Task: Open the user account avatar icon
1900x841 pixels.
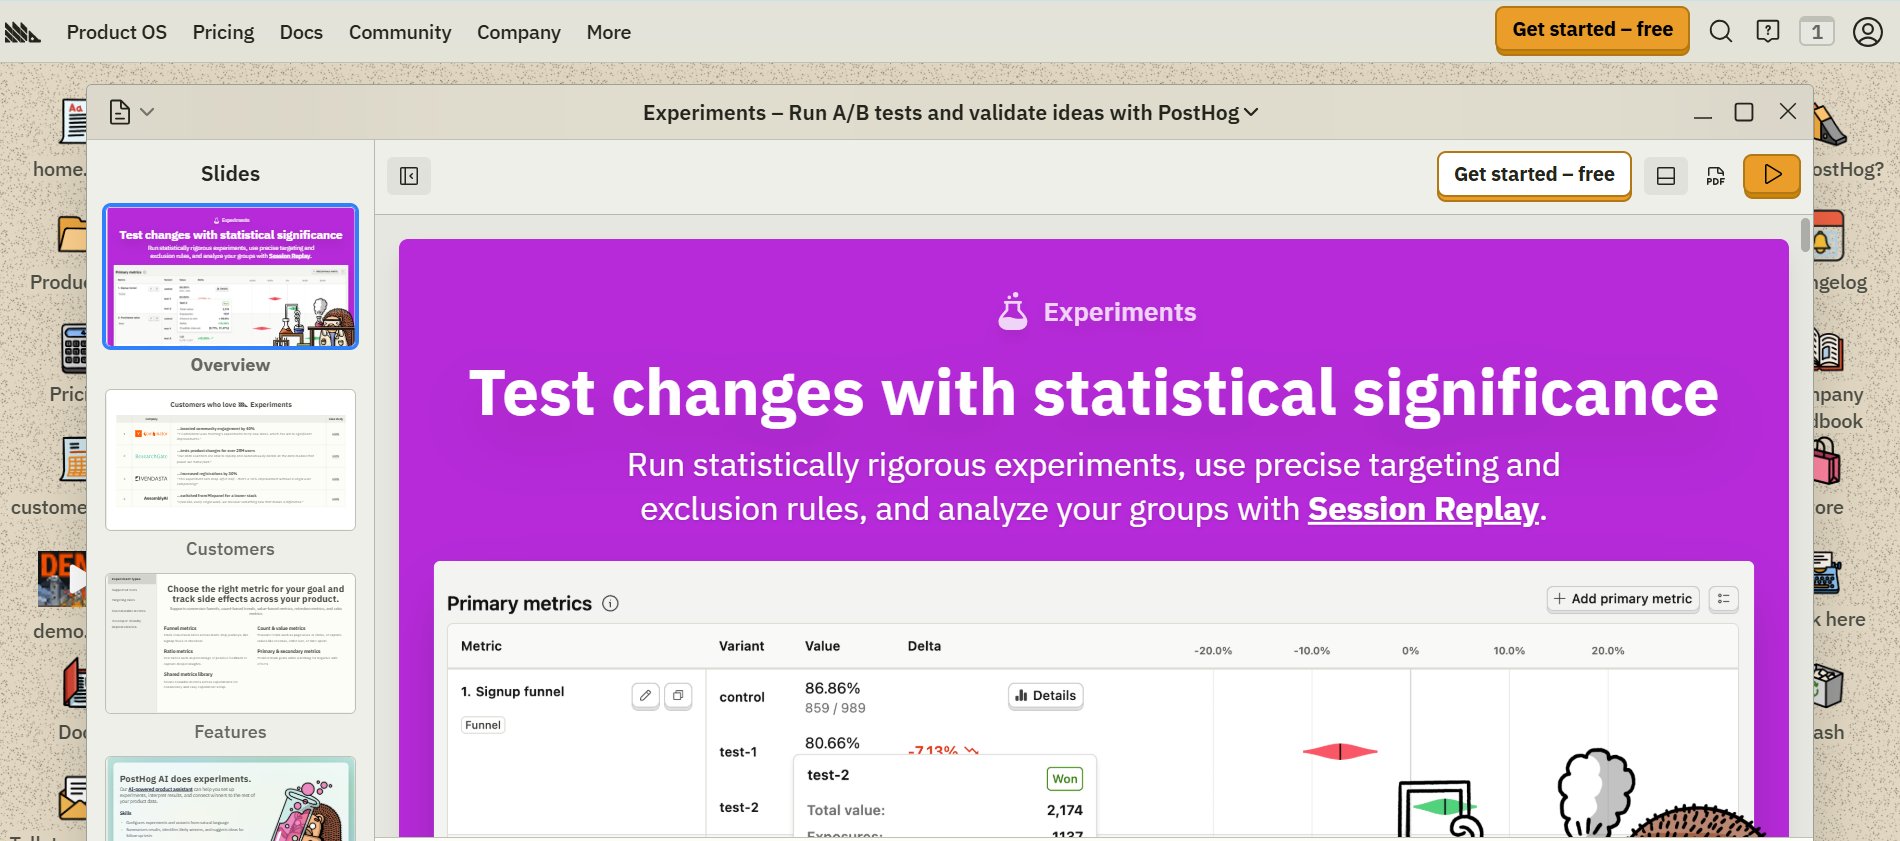Action: [x=1867, y=32]
